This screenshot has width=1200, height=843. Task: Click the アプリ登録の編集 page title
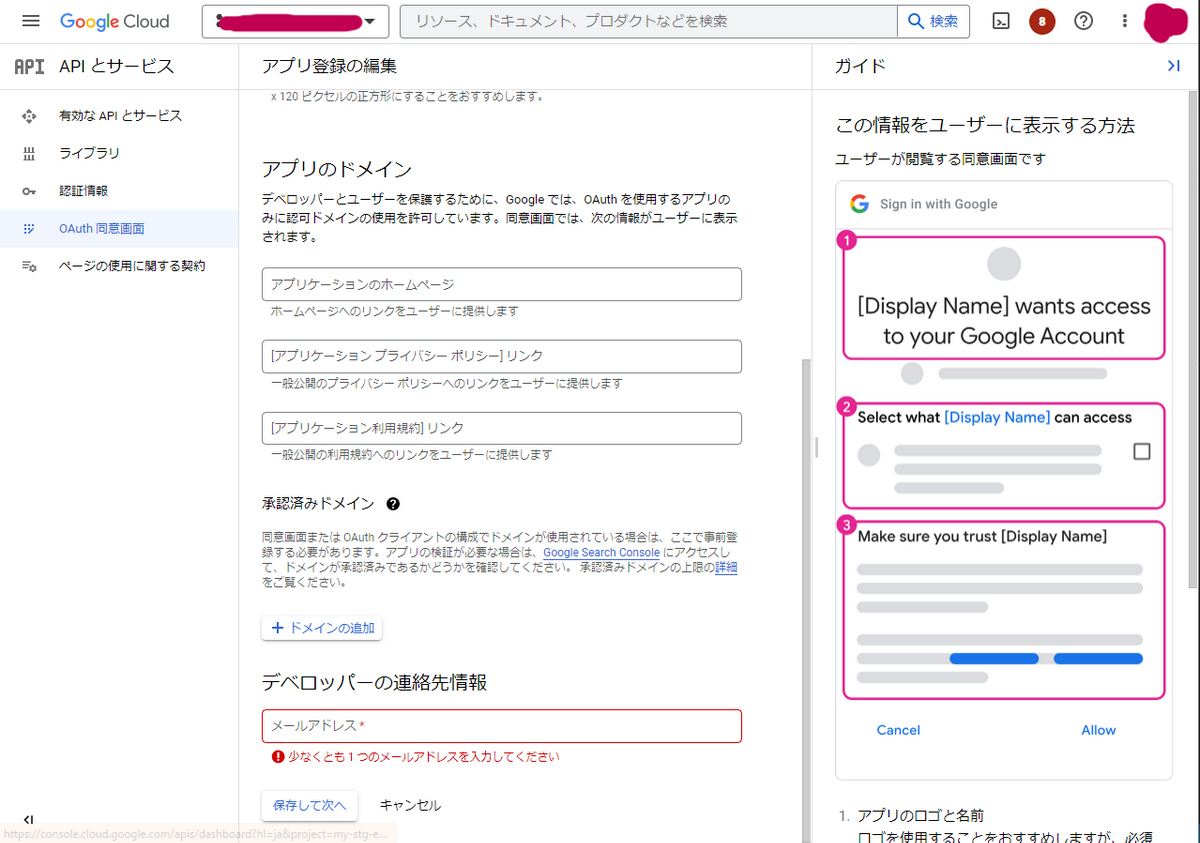(x=329, y=66)
